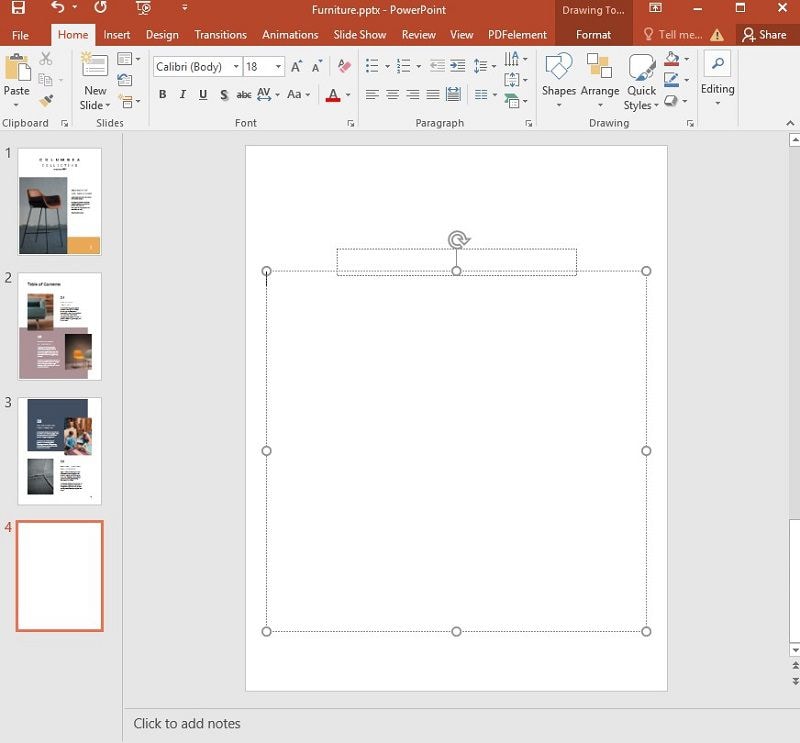The image size is (800, 743).
Task: Open the Customize Quick Access Toolbar arrow
Action: pyautogui.click(x=185, y=8)
